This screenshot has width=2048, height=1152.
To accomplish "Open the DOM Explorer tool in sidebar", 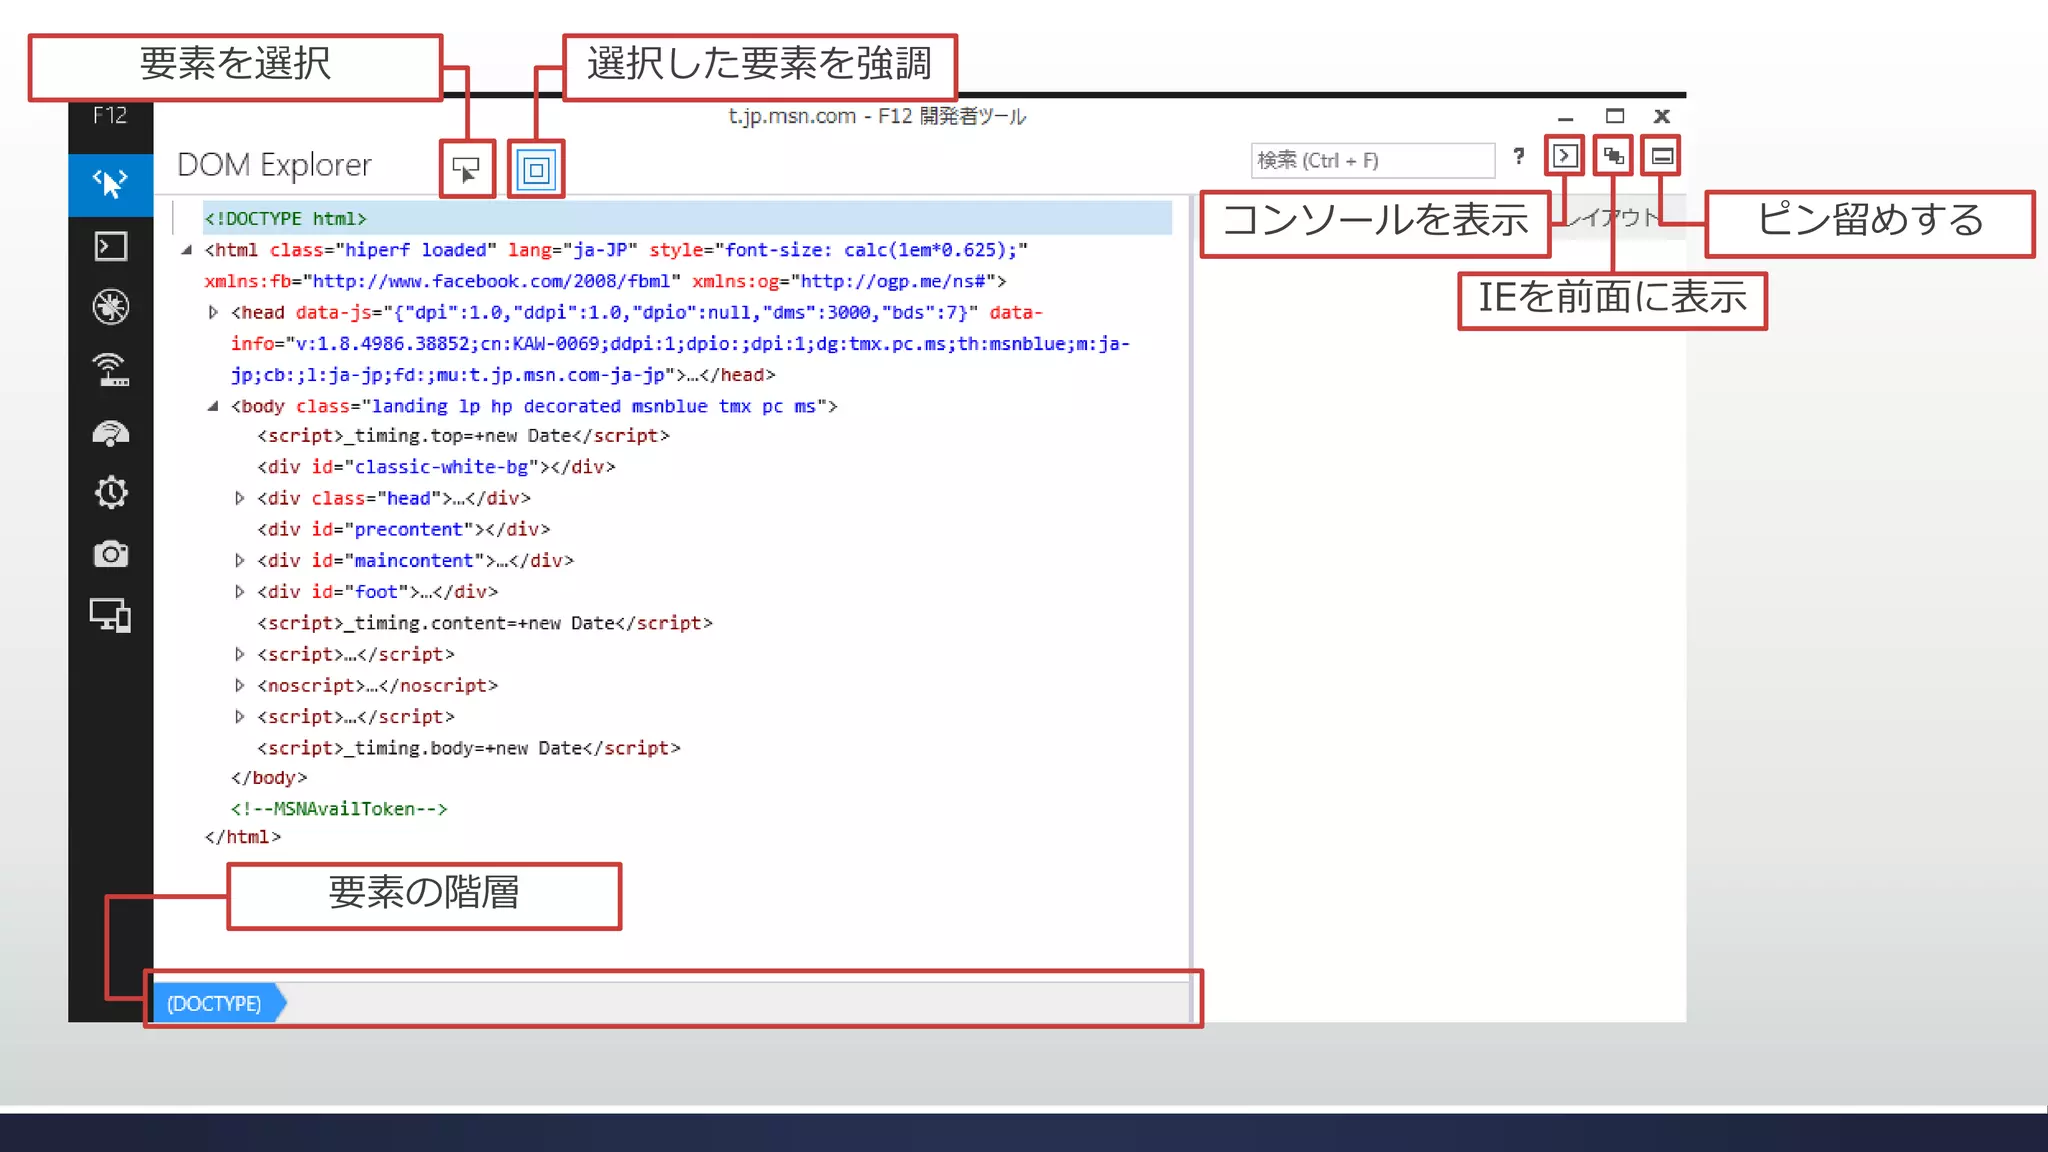I will pos(110,184).
